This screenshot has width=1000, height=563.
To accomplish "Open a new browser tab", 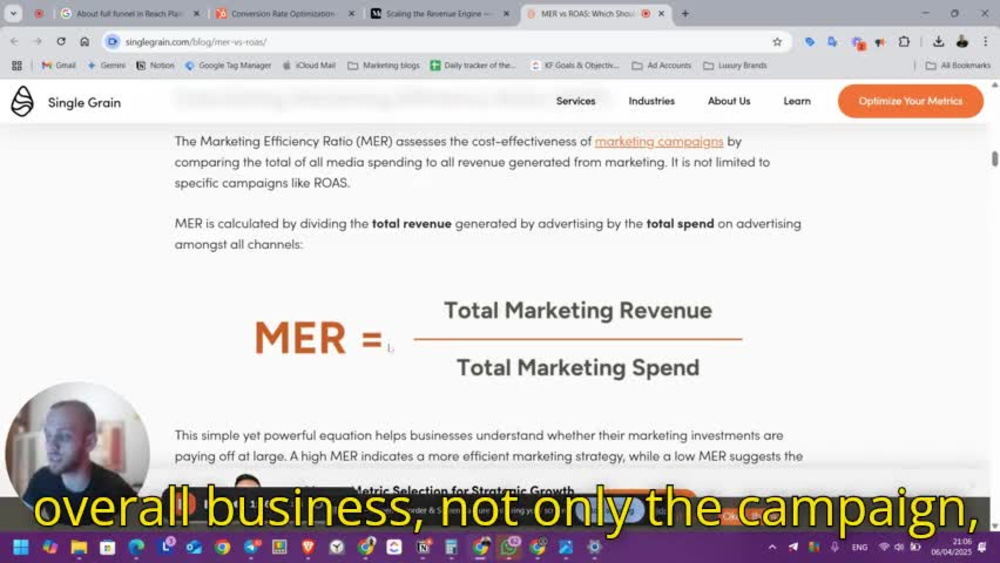I will pos(685,13).
